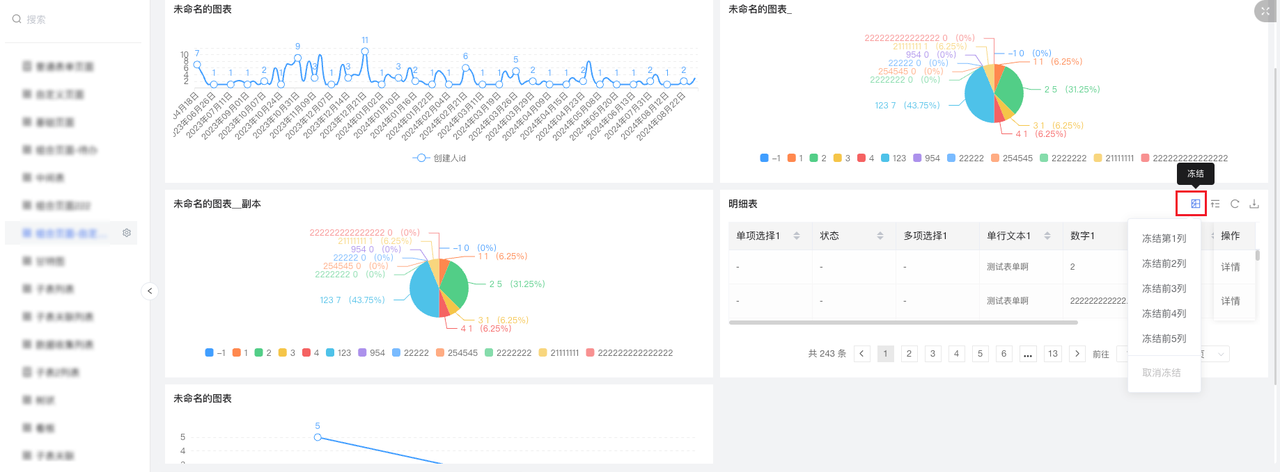Click the fullscreen icon at top right
The width and height of the screenshot is (1280, 472).
click(x=1265, y=10)
